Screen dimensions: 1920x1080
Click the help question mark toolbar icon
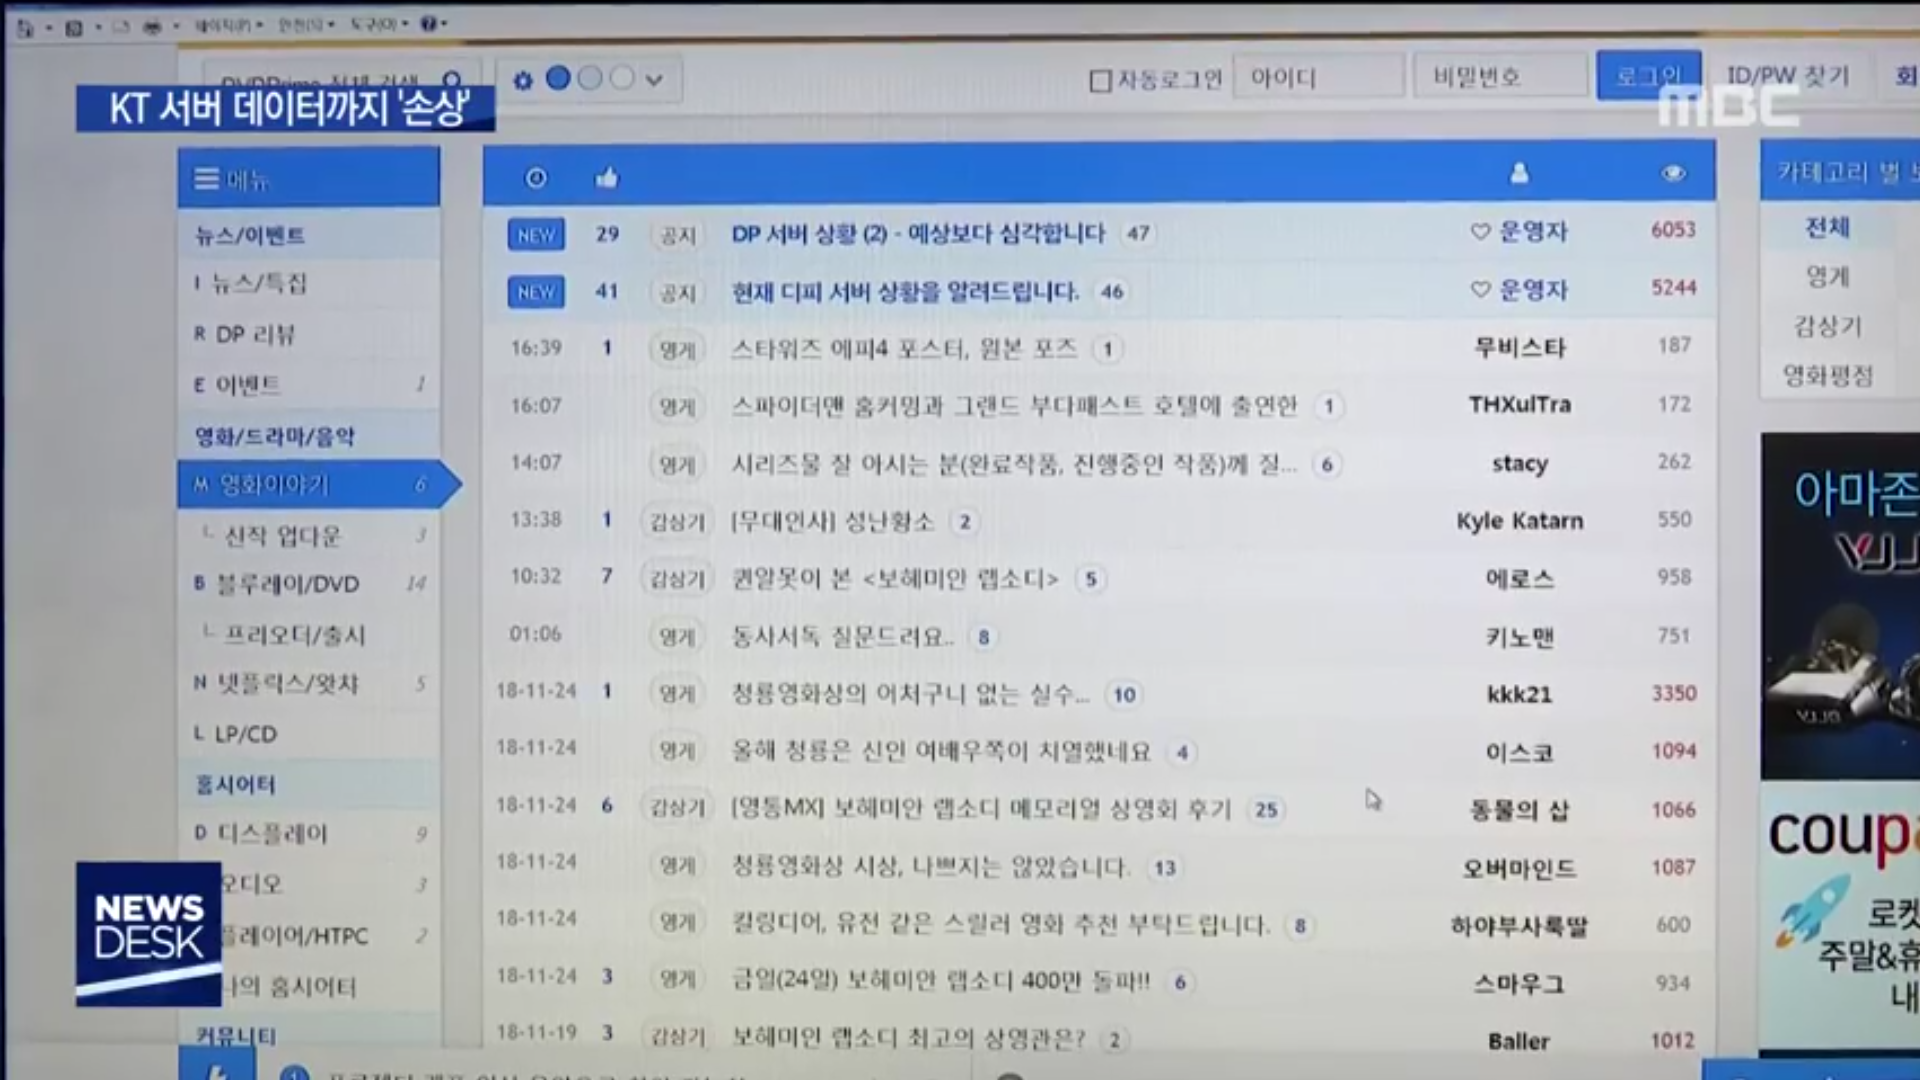tap(428, 24)
